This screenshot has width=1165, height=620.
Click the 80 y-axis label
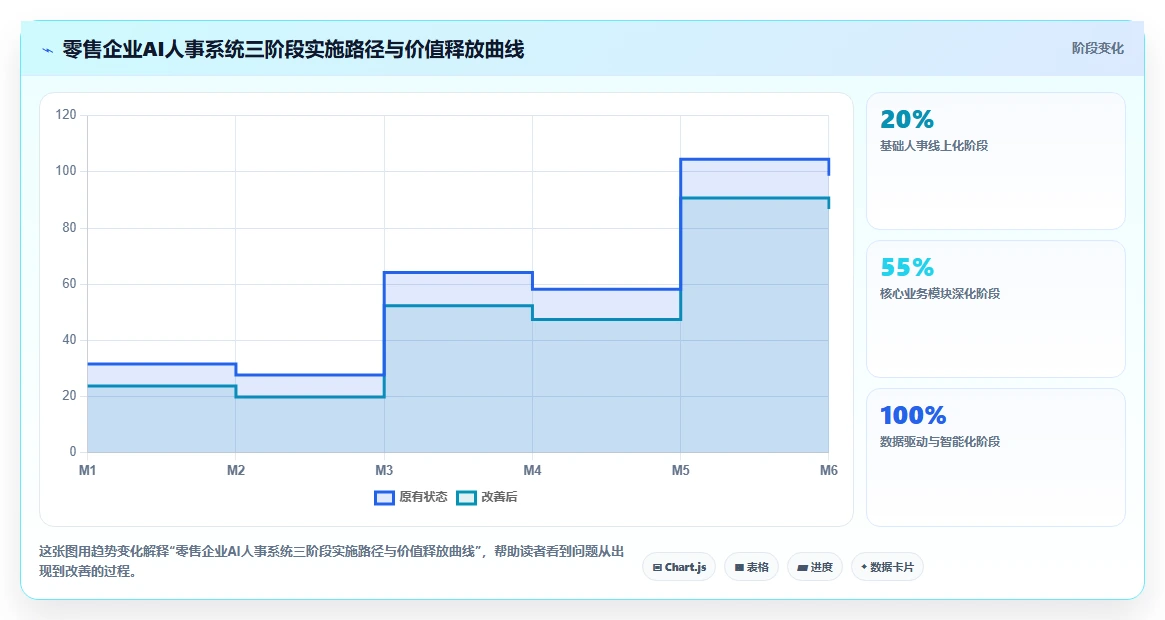point(69,227)
